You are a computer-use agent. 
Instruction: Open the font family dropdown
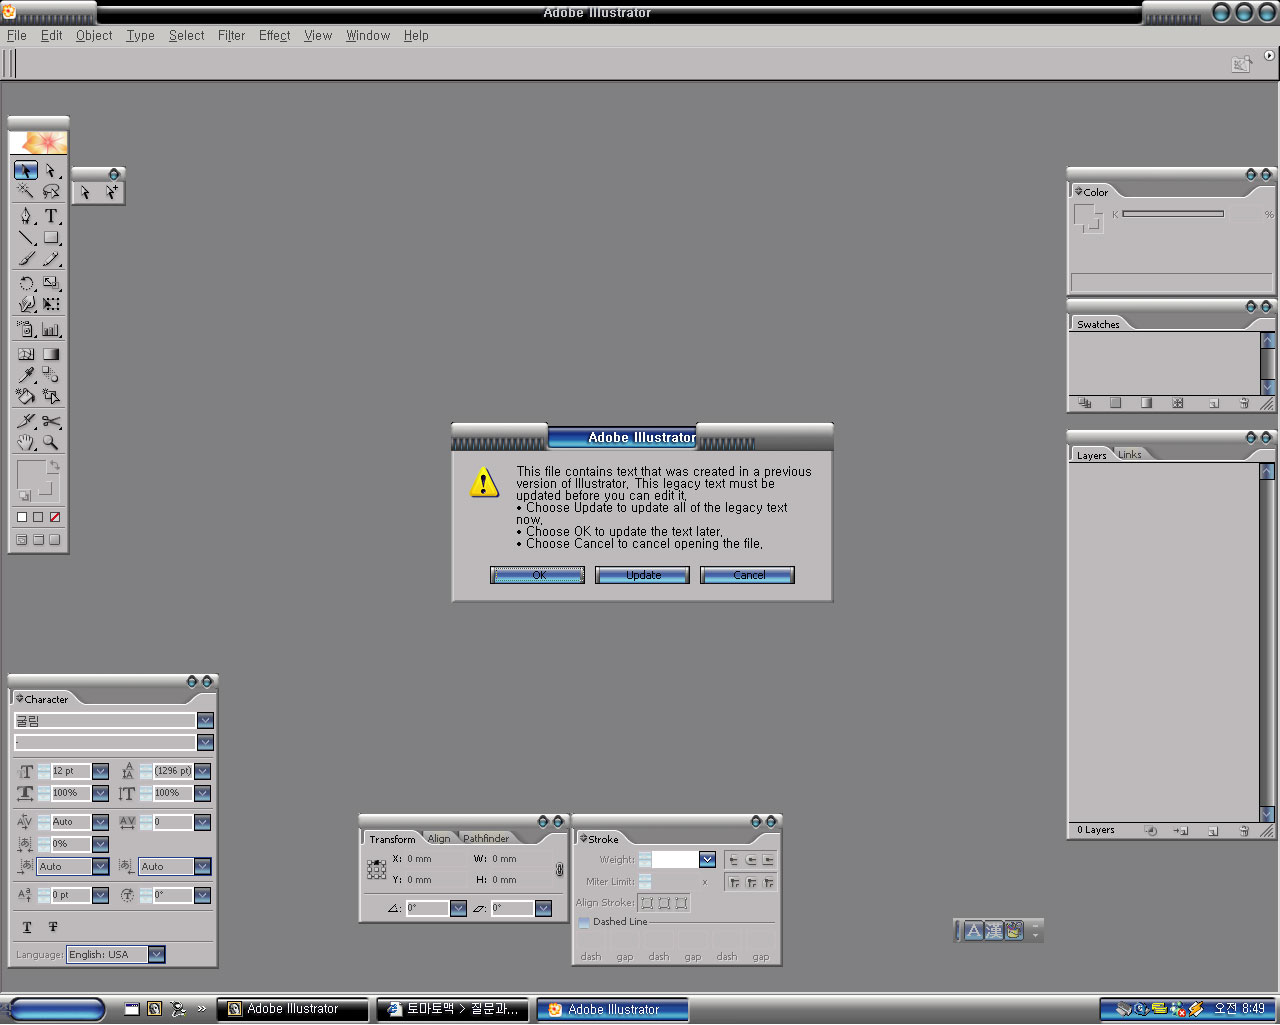(x=205, y=721)
